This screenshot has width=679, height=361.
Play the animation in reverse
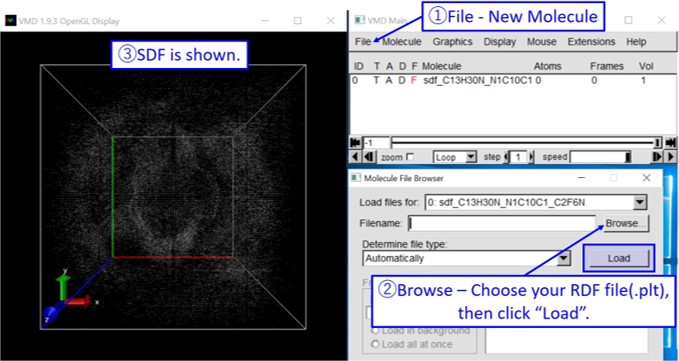coord(355,157)
